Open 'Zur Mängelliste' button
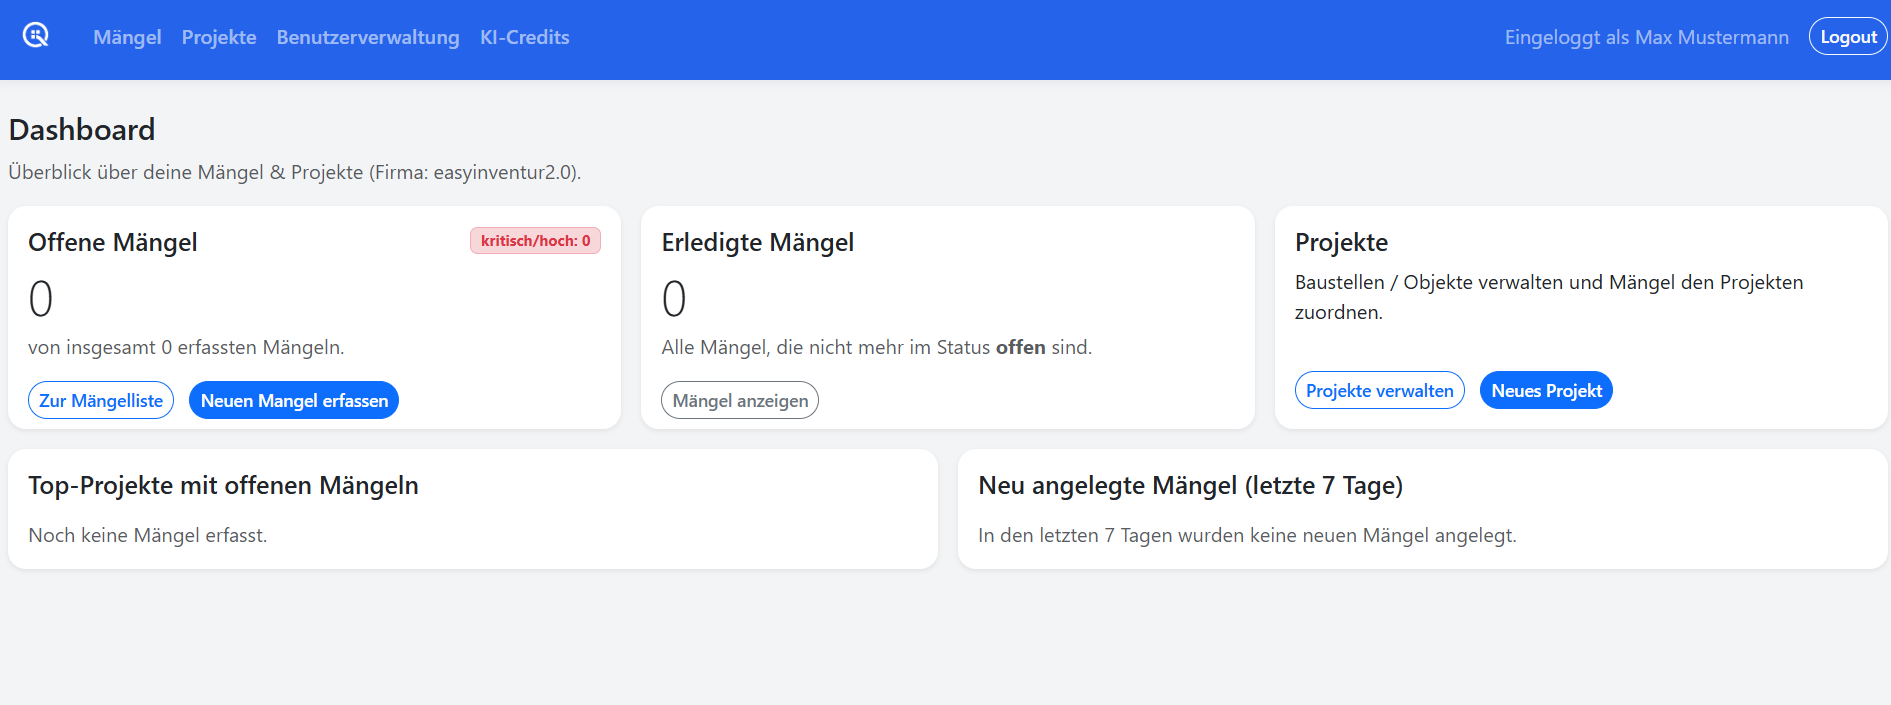The width and height of the screenshot is (1891, 705). [101, 401]
